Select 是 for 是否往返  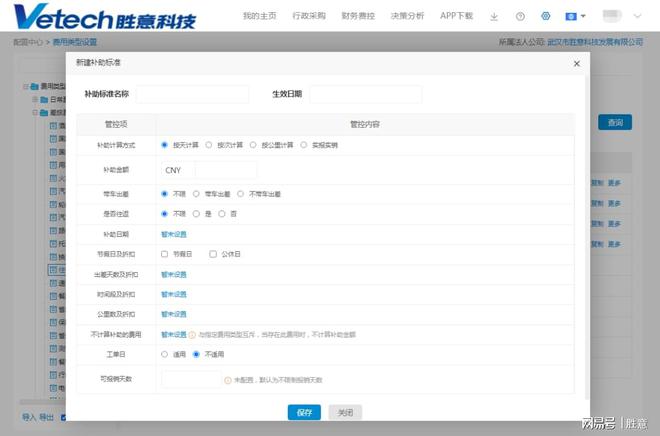[196, 214]
